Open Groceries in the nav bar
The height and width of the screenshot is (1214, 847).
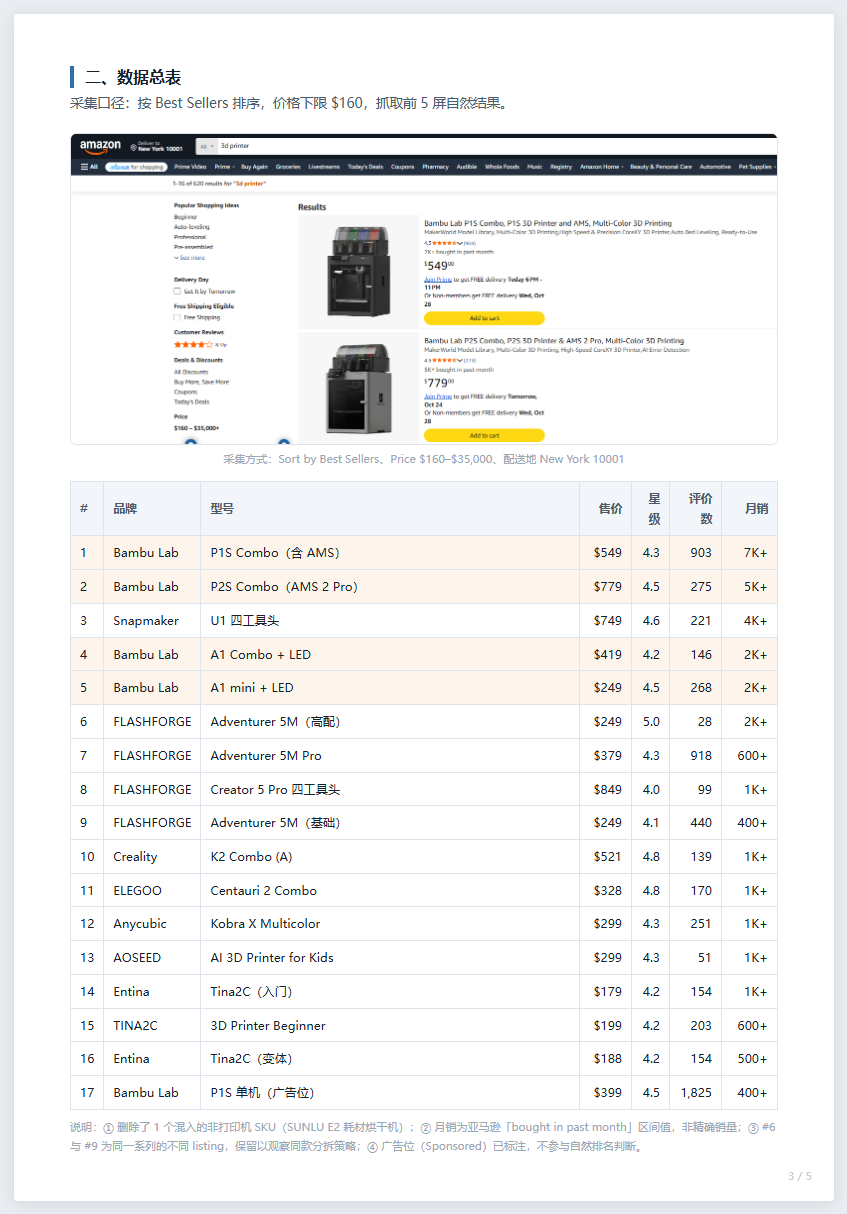click(288, 167)
